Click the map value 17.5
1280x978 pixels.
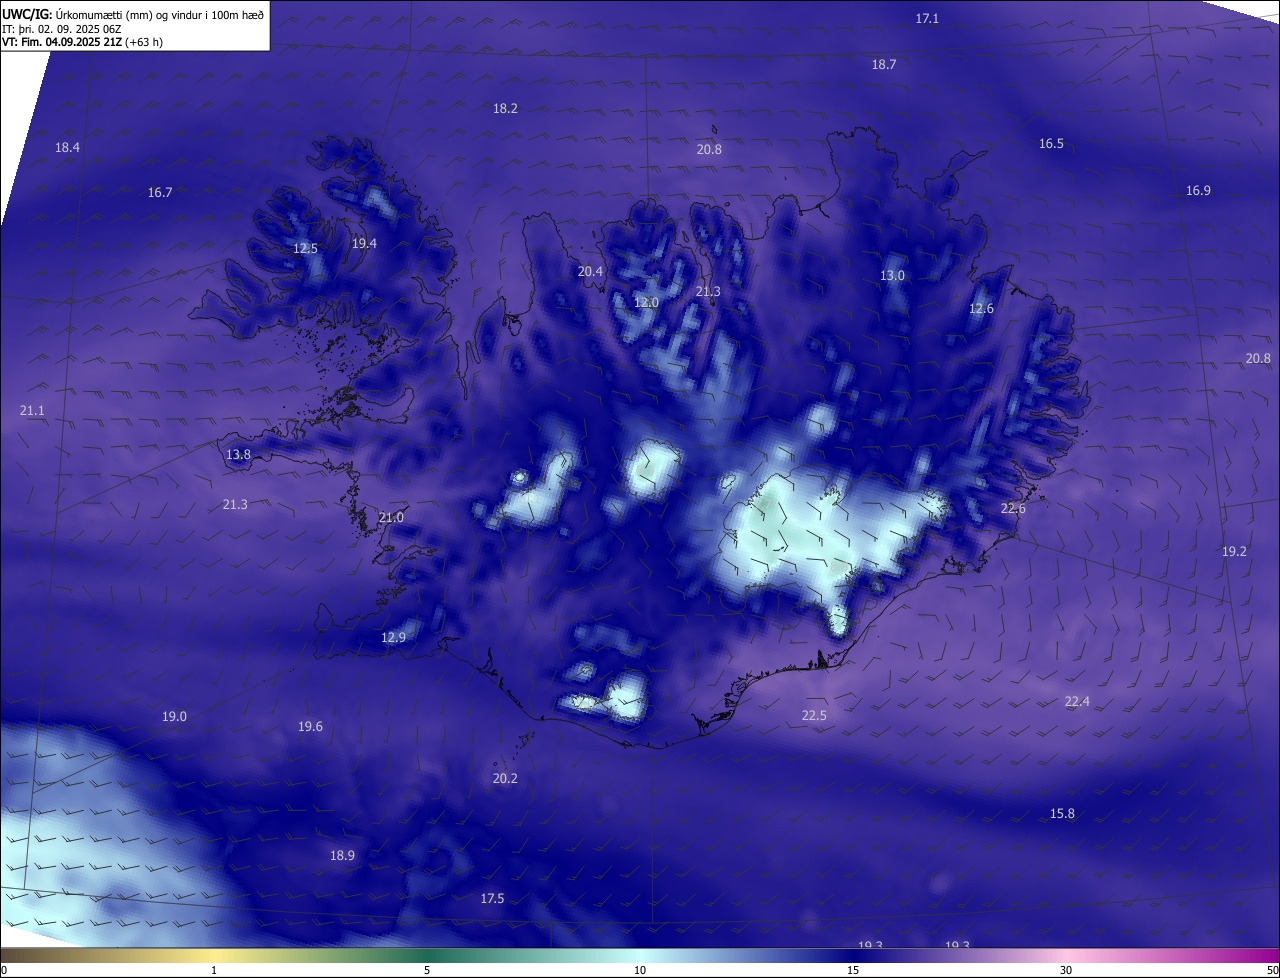(492, 898)
